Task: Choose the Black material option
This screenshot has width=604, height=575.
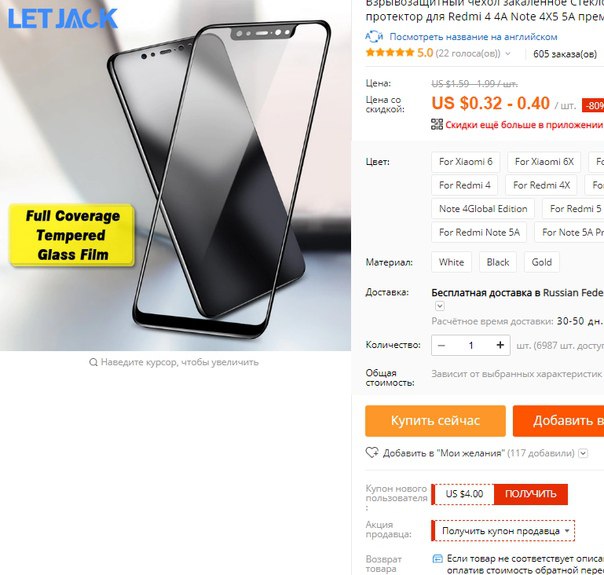Action: point(498,262)
